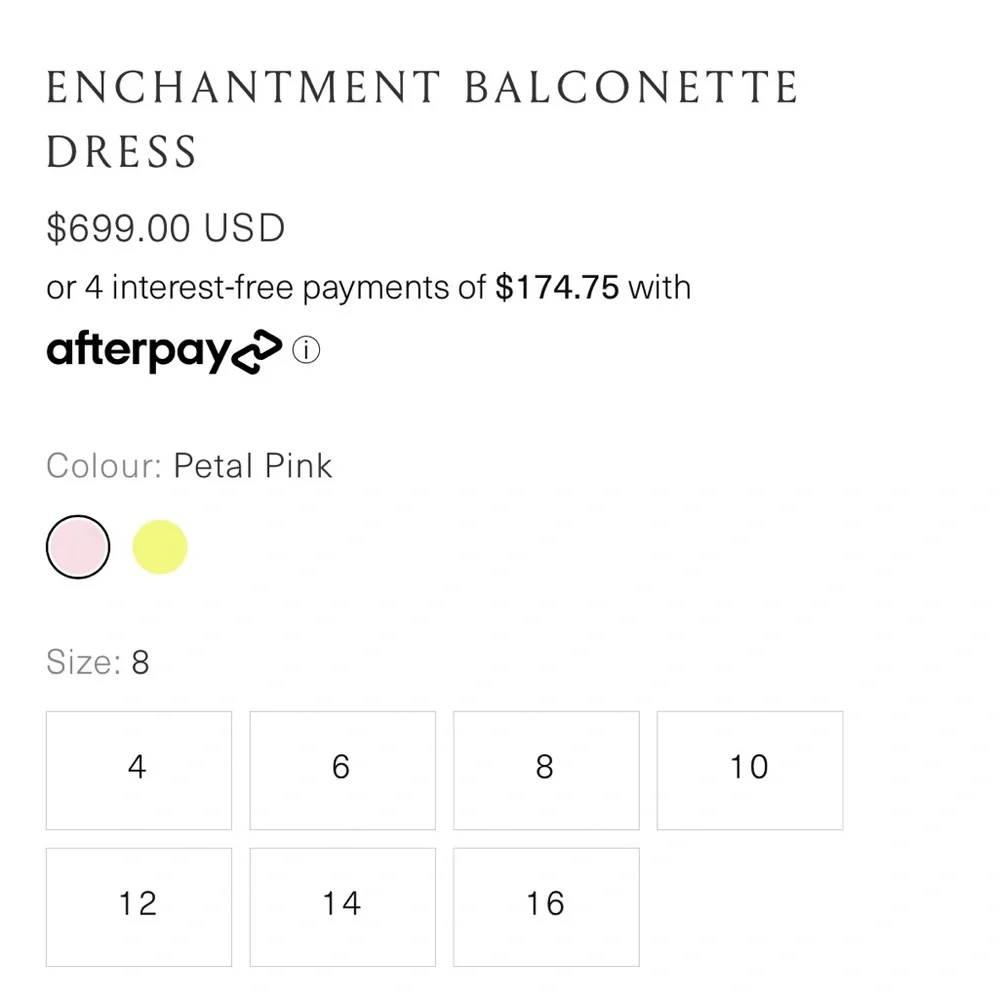The width and height of the screenshot is (1000, 1000).
Task: Choose the yellow colour swatch
Action: (160, 547)
